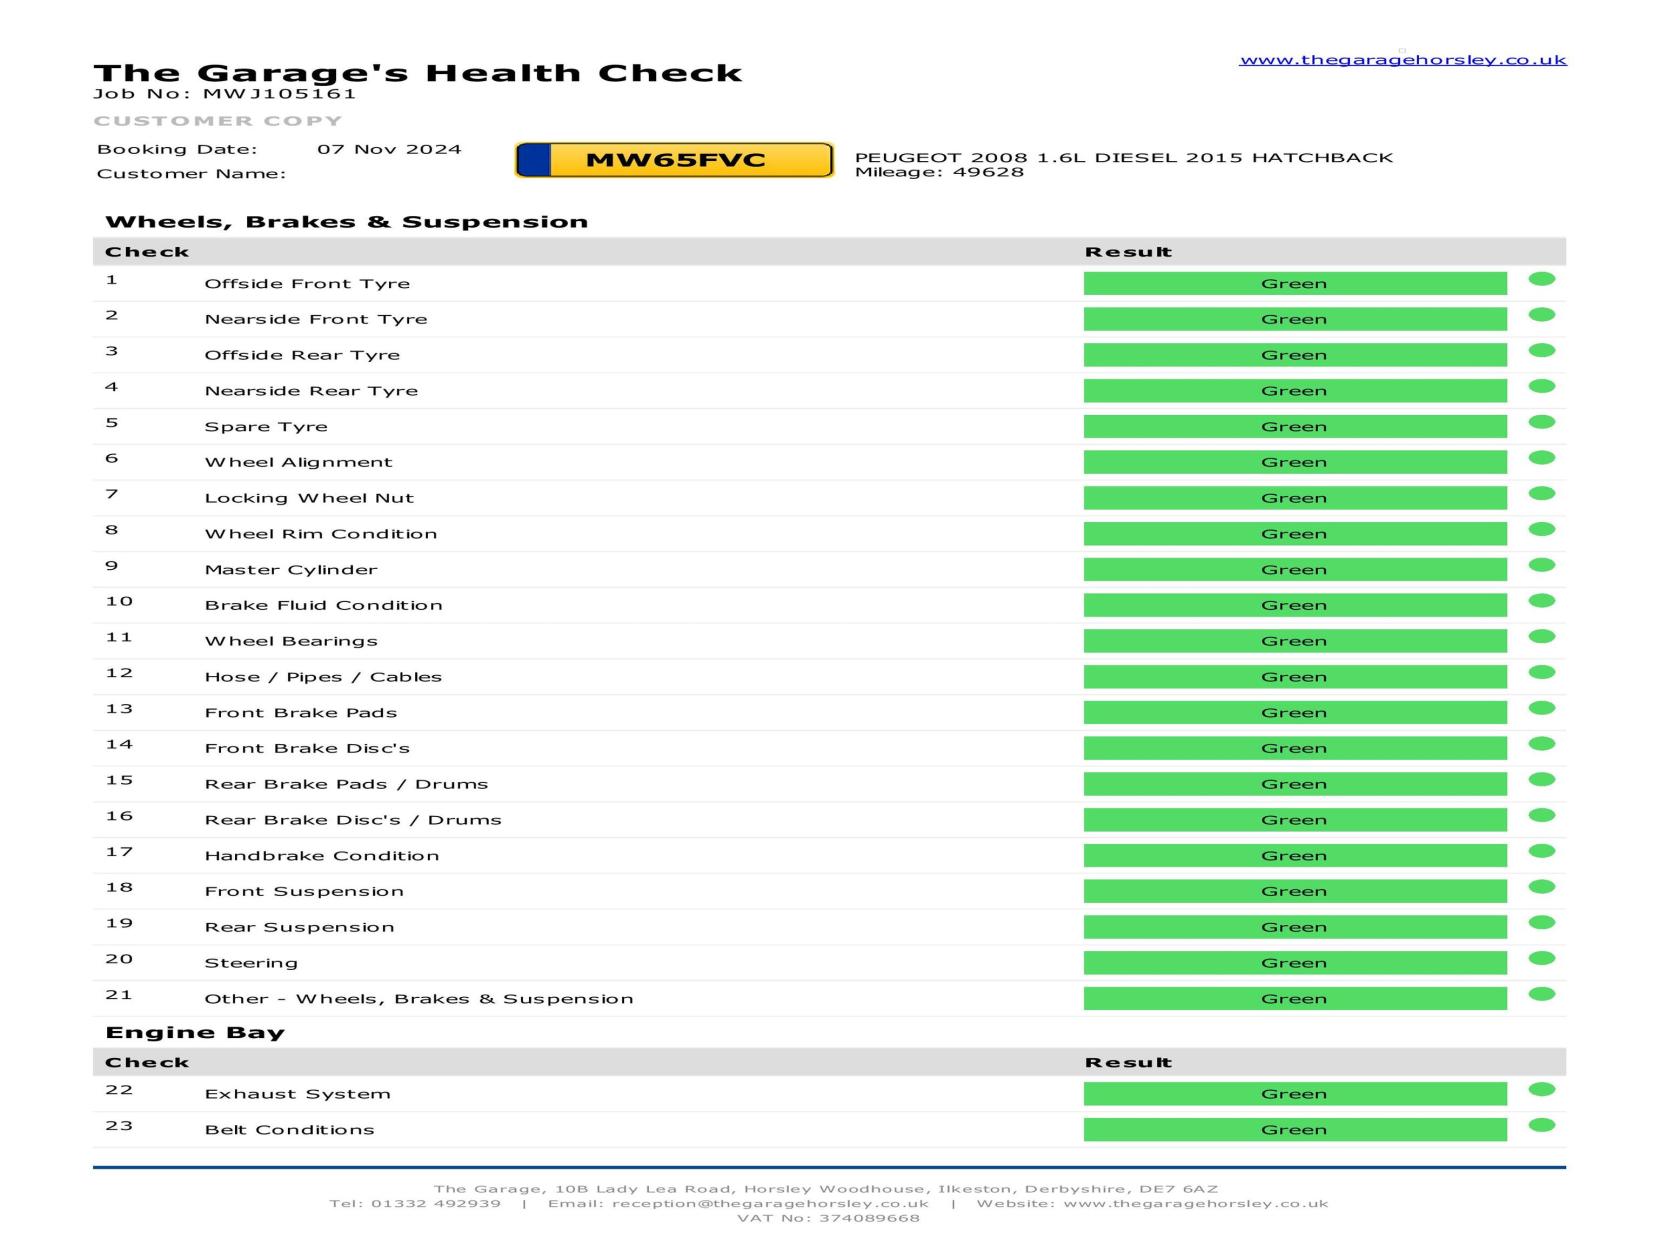
Task: Click the green status dot for Brake Fluid Condition
Action: [x=1541, y=601]
